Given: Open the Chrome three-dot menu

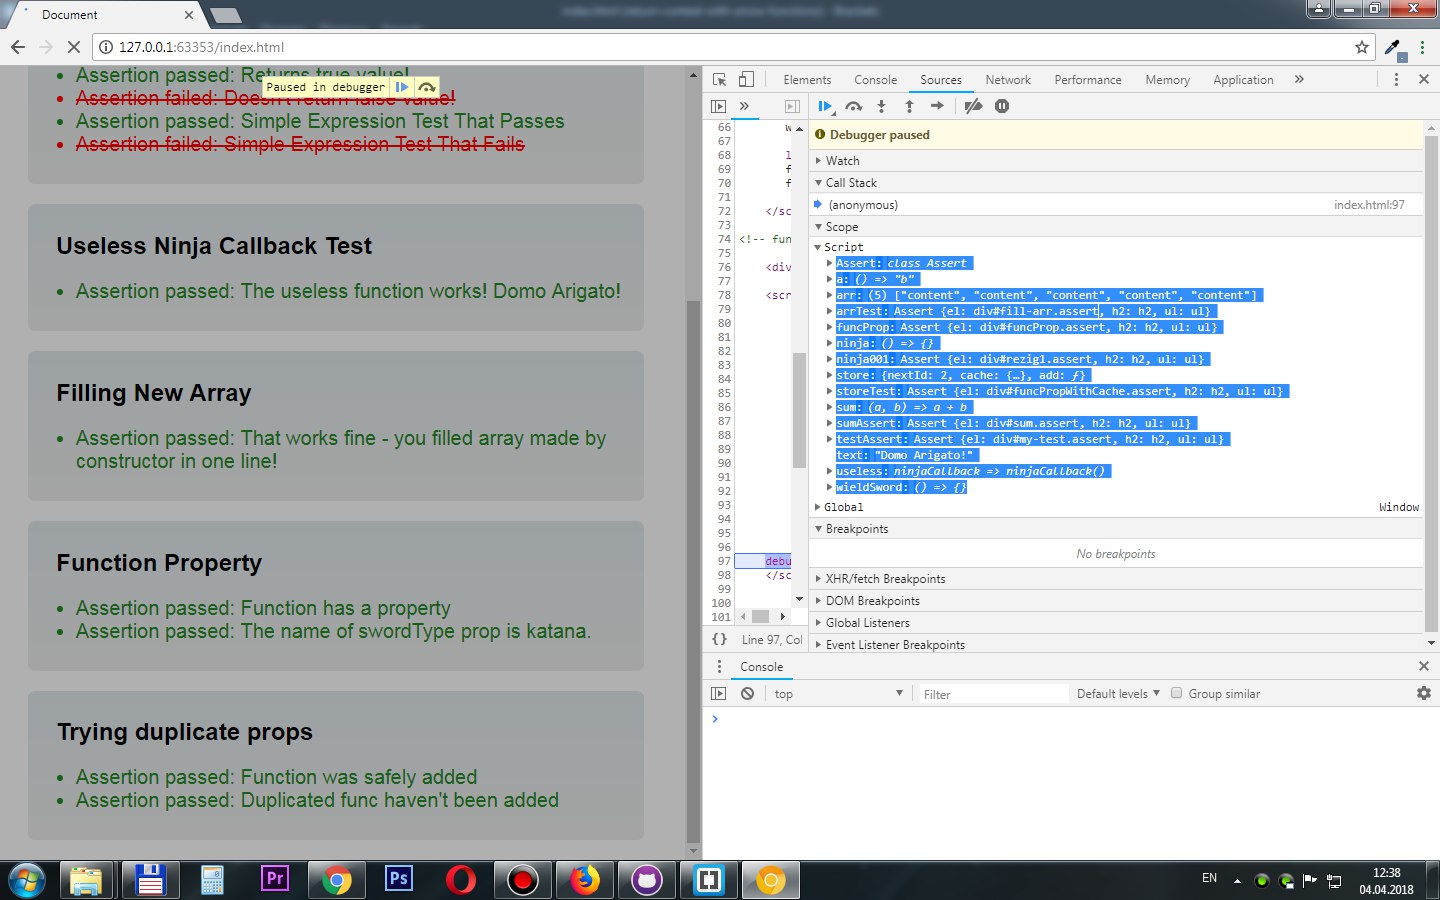Looking at the screenshot, I should point(1422,47).
